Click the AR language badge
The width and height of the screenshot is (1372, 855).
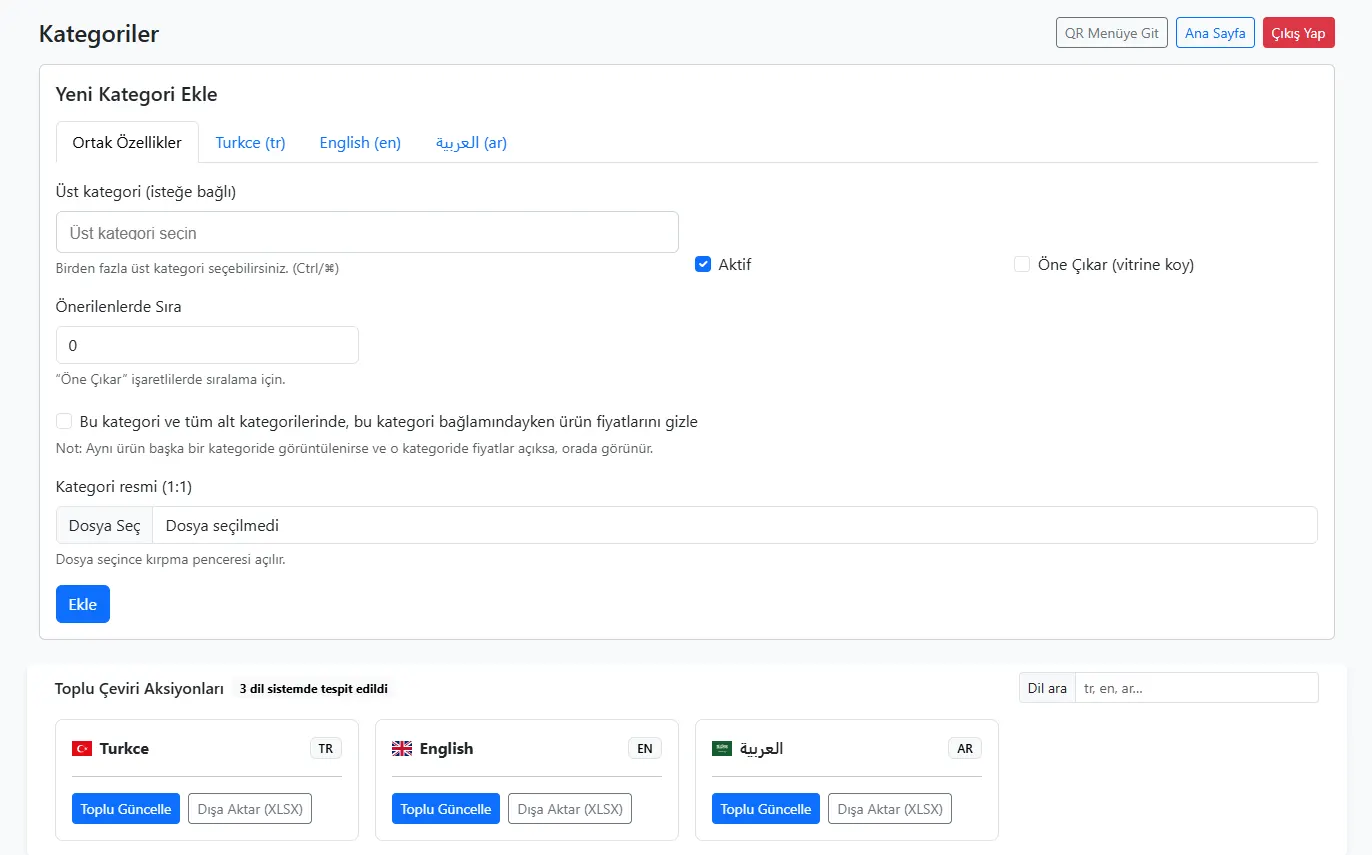click(965, 748)
